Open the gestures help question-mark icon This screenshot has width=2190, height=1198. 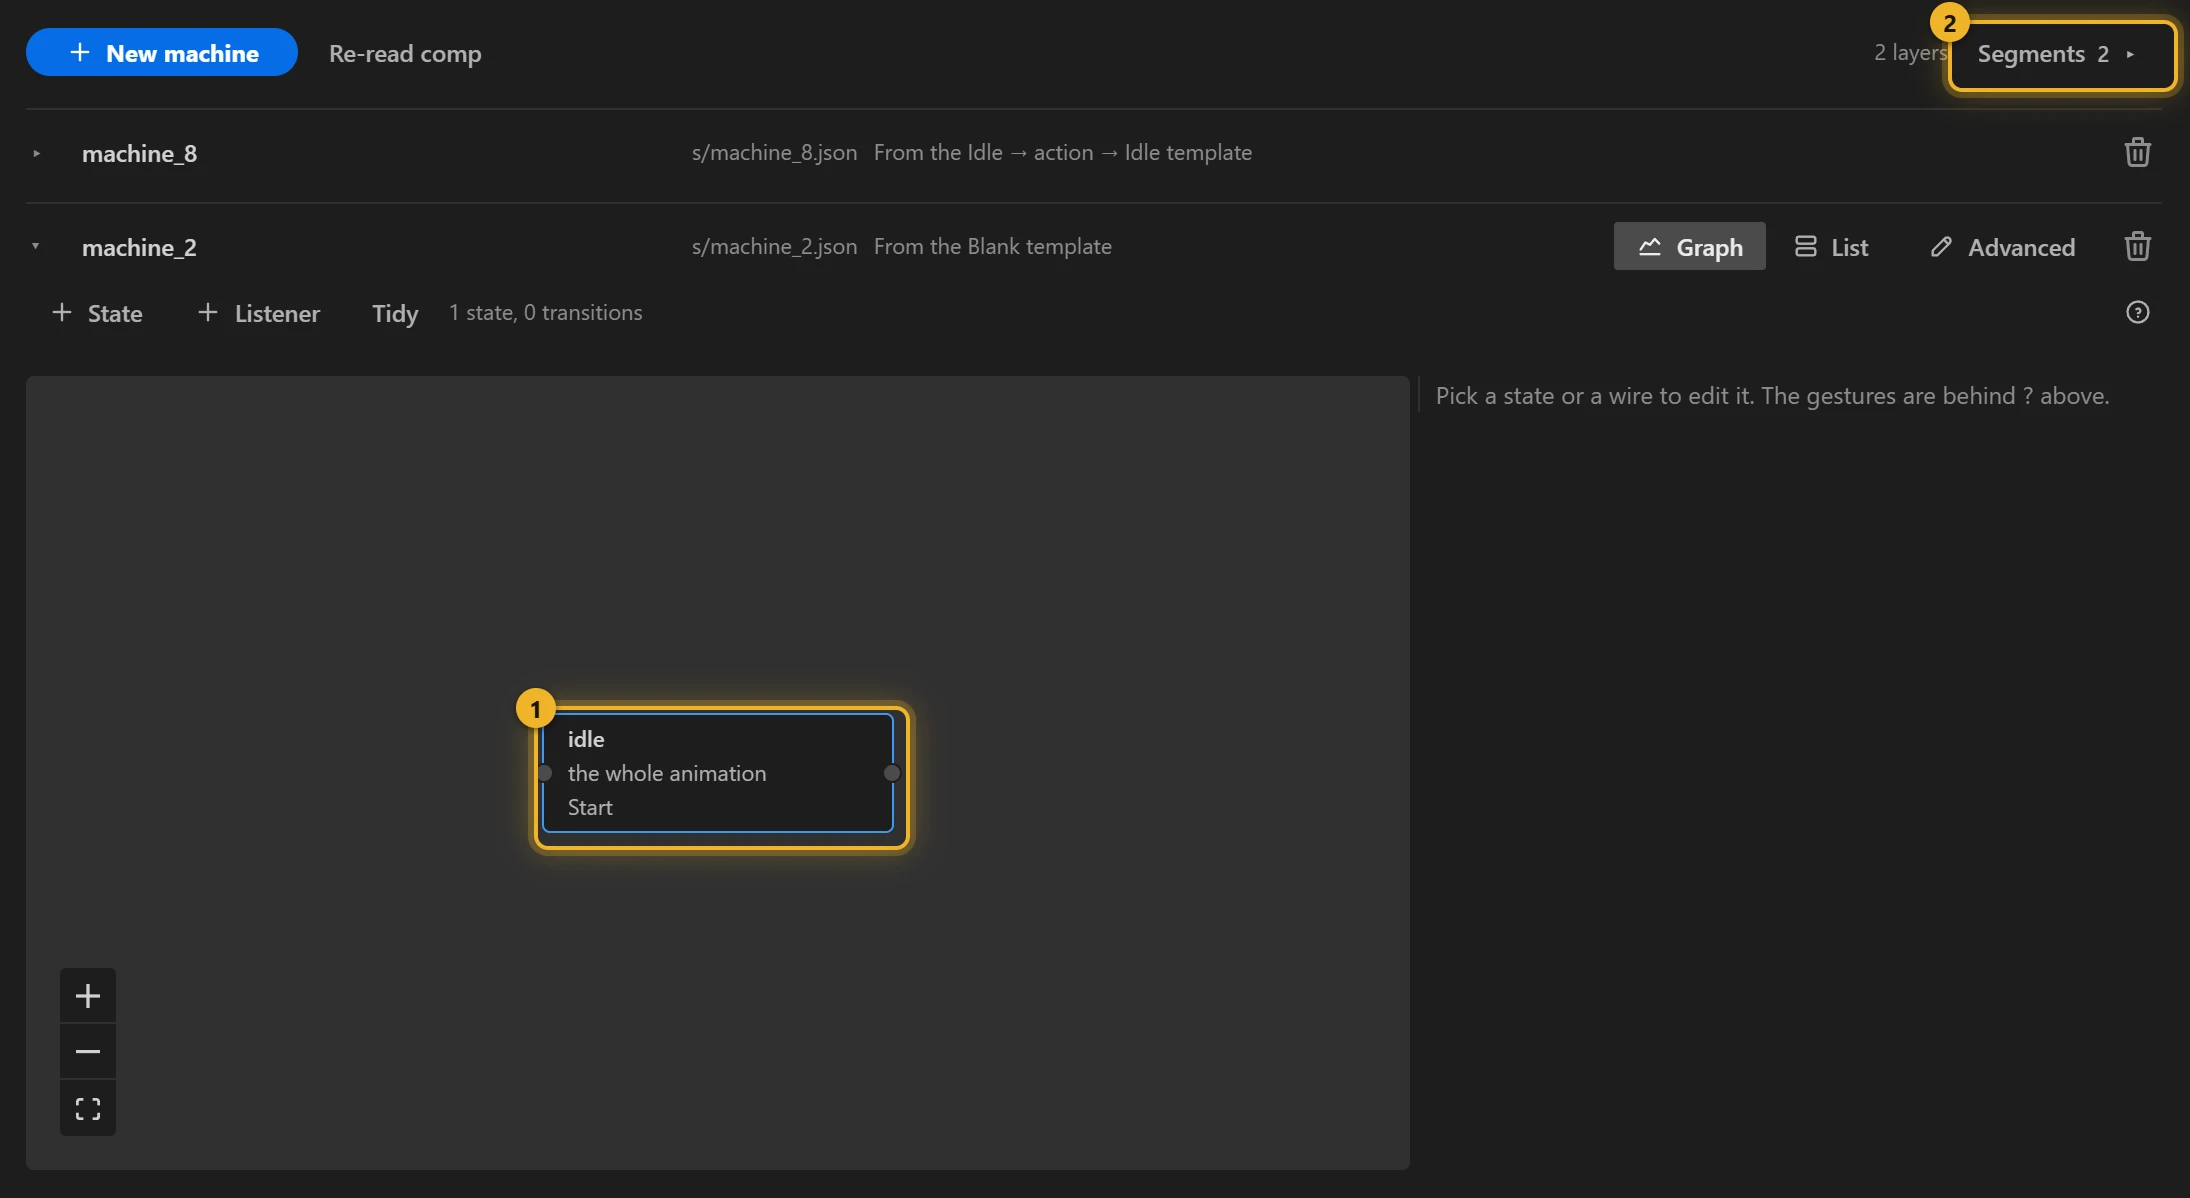[2137, 312]
